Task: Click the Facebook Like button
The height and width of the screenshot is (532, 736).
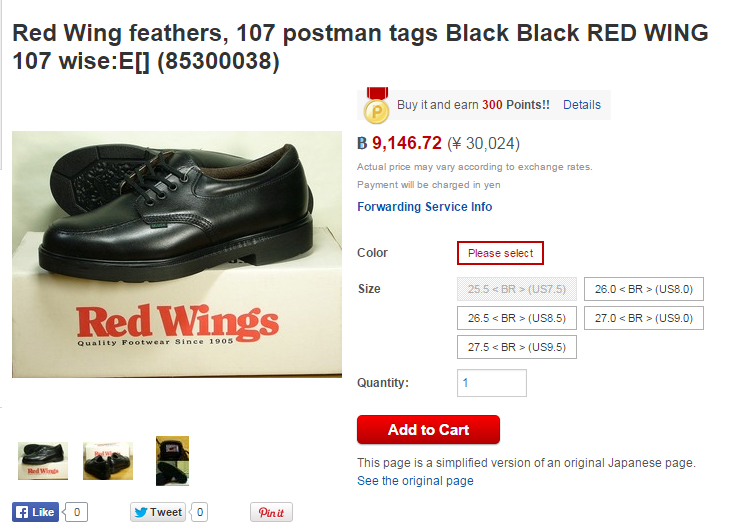Action: (x=34, y=513)
